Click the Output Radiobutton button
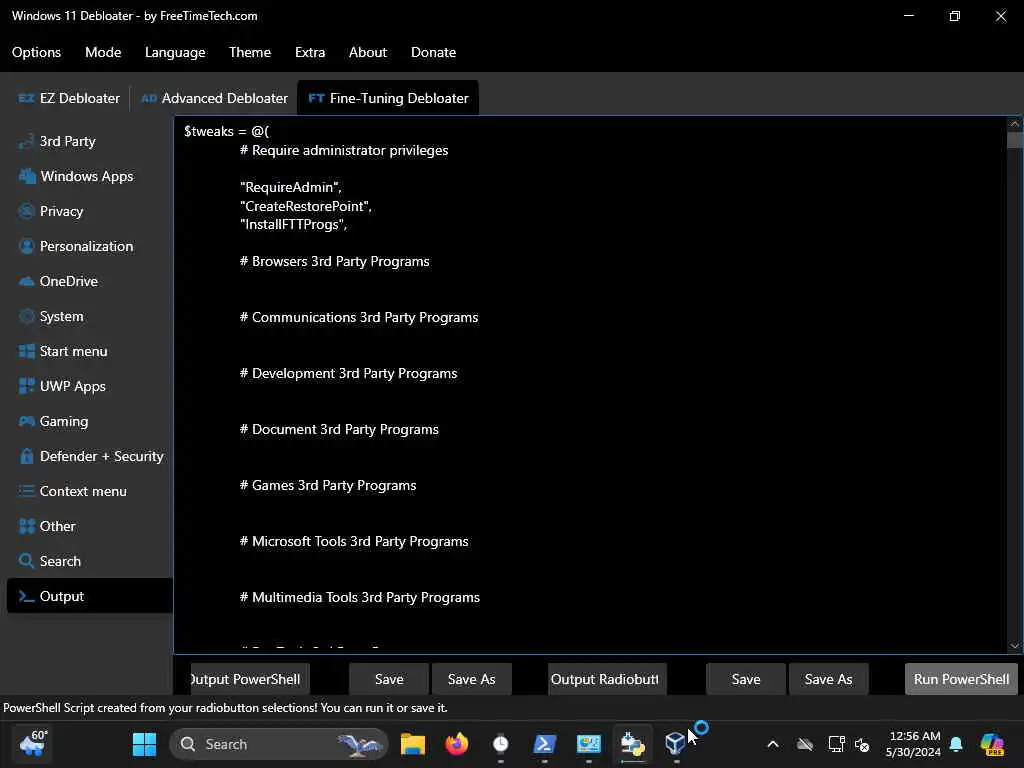 pyautogui.click(x=607, y=679)
